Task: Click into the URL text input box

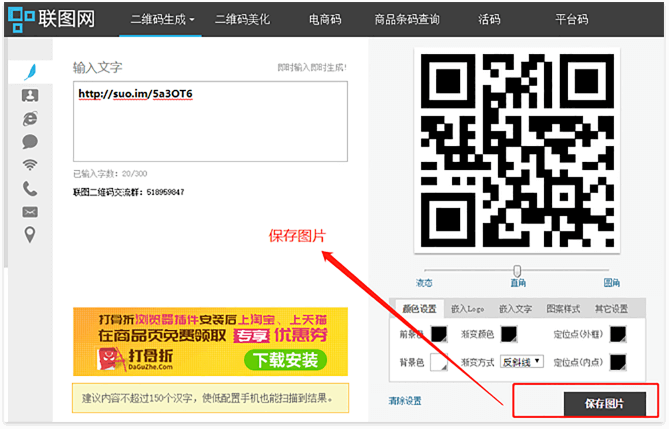Action: point(210,122)
